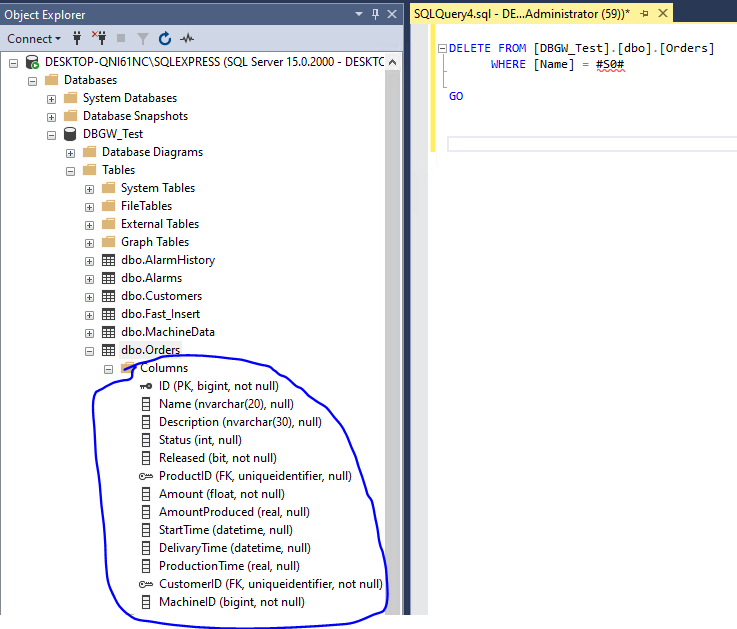Collapse the Columns folder
The width and height of the screenshot is (737, 629).
click(109, 369)
